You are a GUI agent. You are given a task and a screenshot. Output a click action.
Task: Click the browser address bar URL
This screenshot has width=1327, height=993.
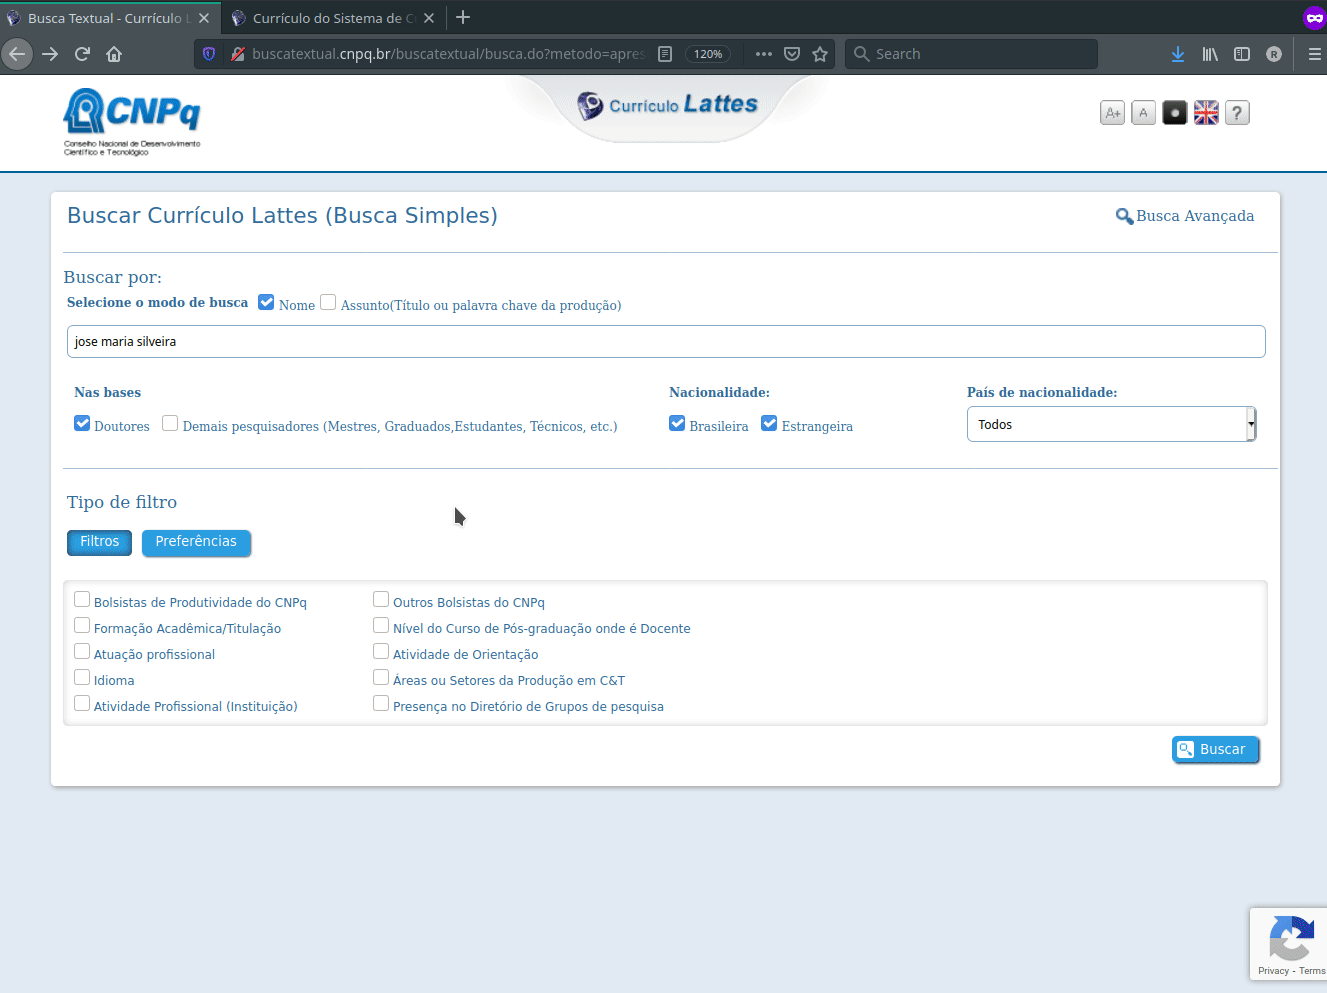point(448,54)
